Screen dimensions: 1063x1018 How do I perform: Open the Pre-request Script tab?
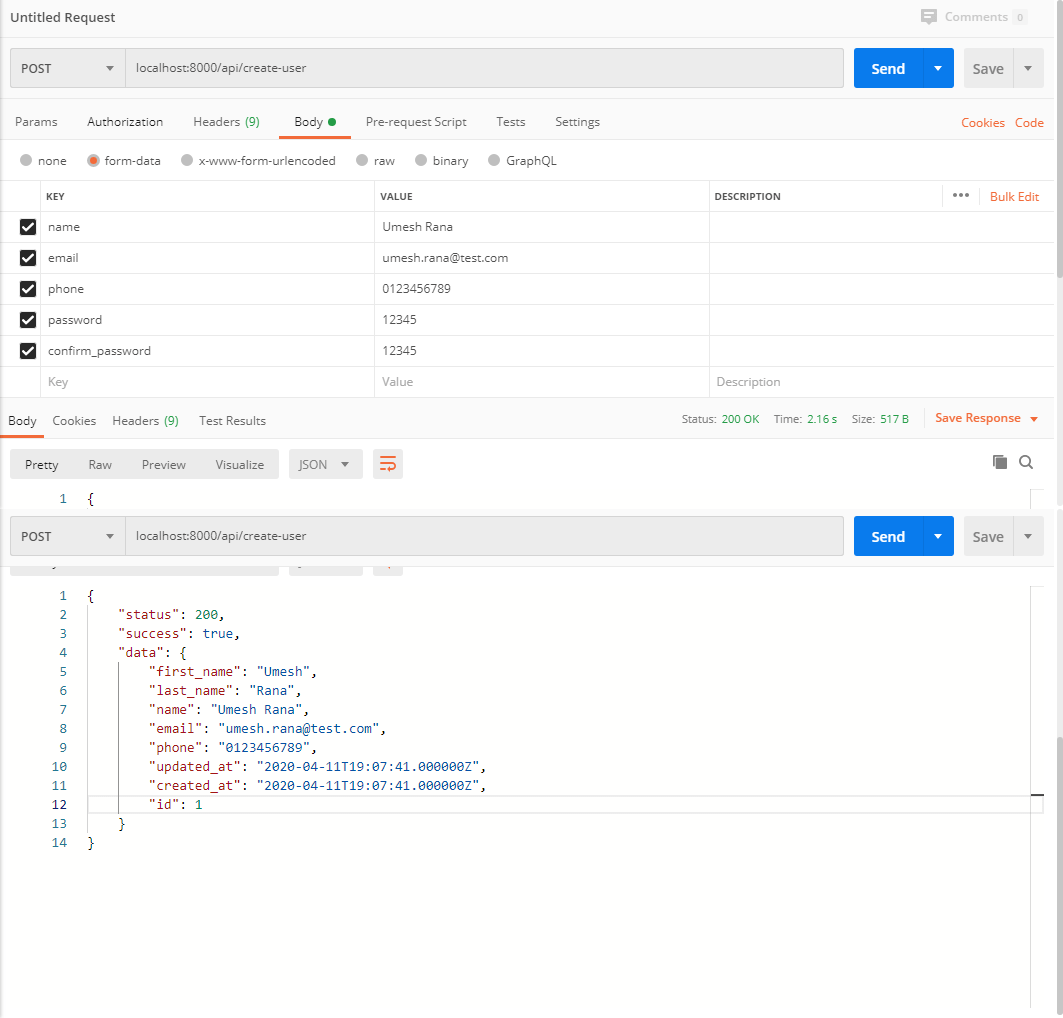click(416, 122)
